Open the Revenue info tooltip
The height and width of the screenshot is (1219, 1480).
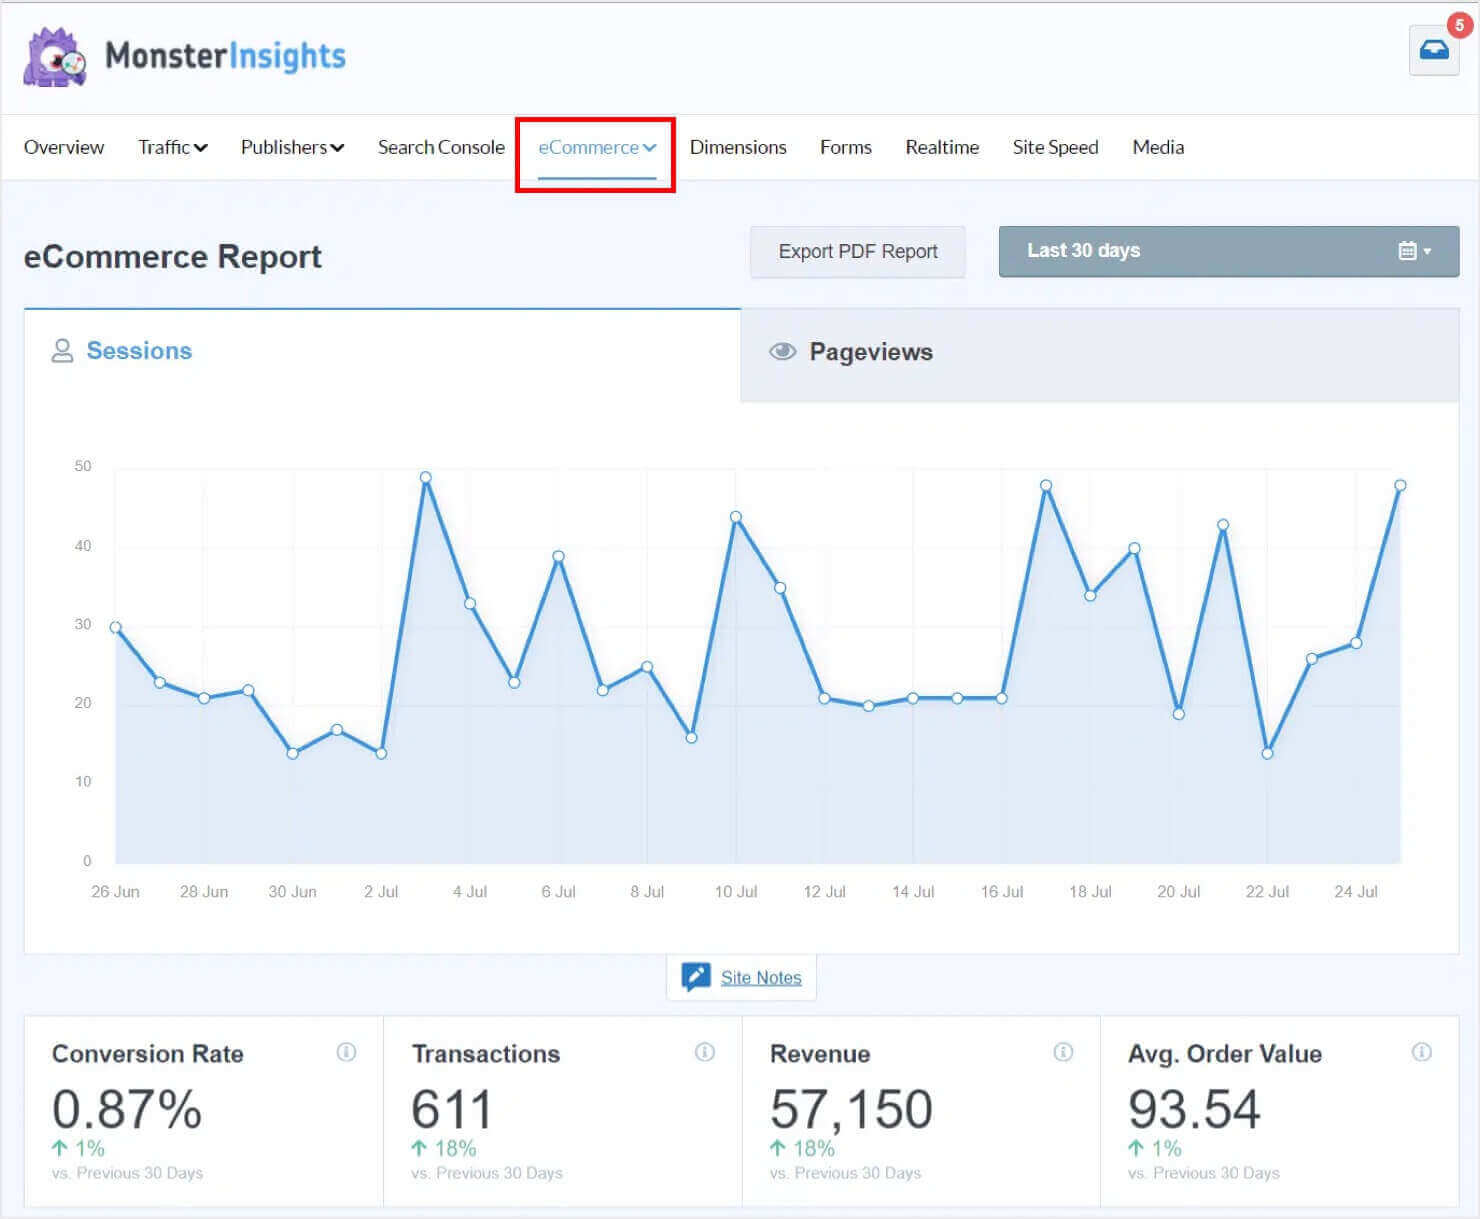coord(1063,1052)
